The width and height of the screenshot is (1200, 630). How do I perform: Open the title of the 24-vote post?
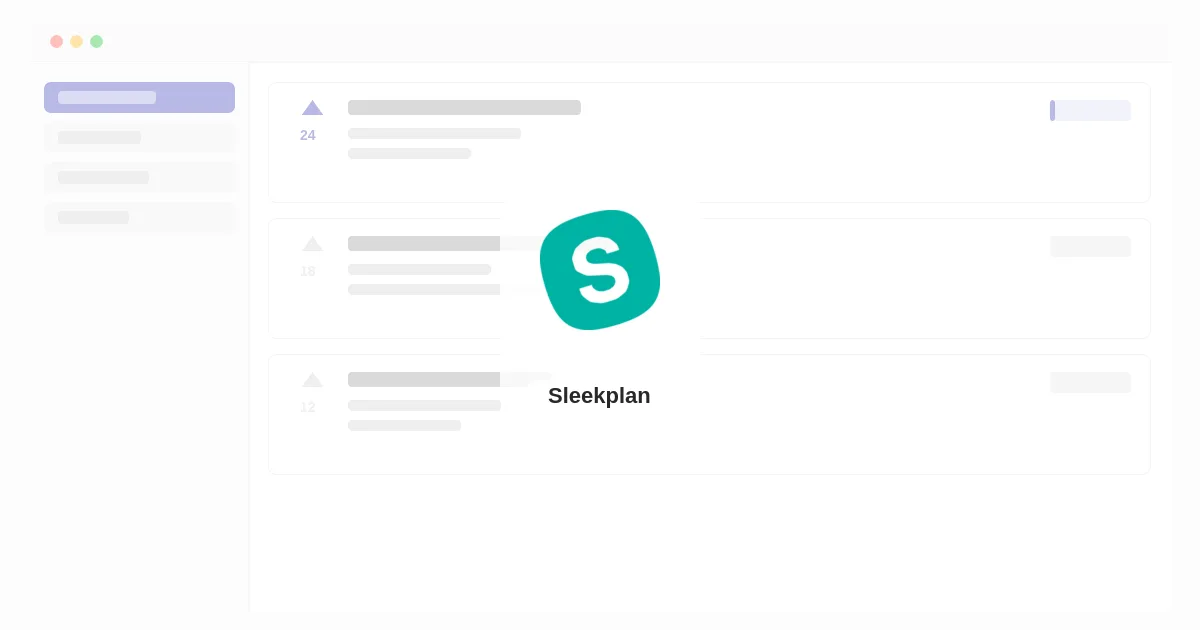(464, 107)
